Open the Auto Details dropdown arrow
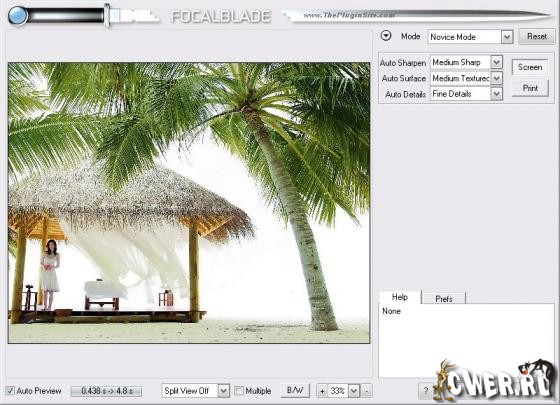 [x=496, y=94]
